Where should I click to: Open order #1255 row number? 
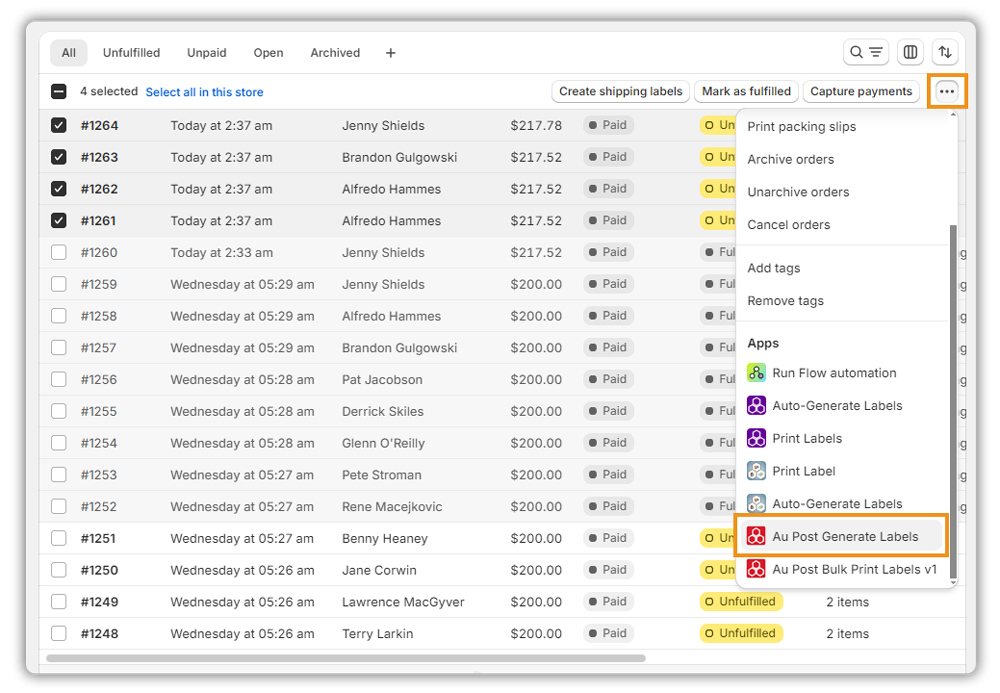(x=99, y=411)
